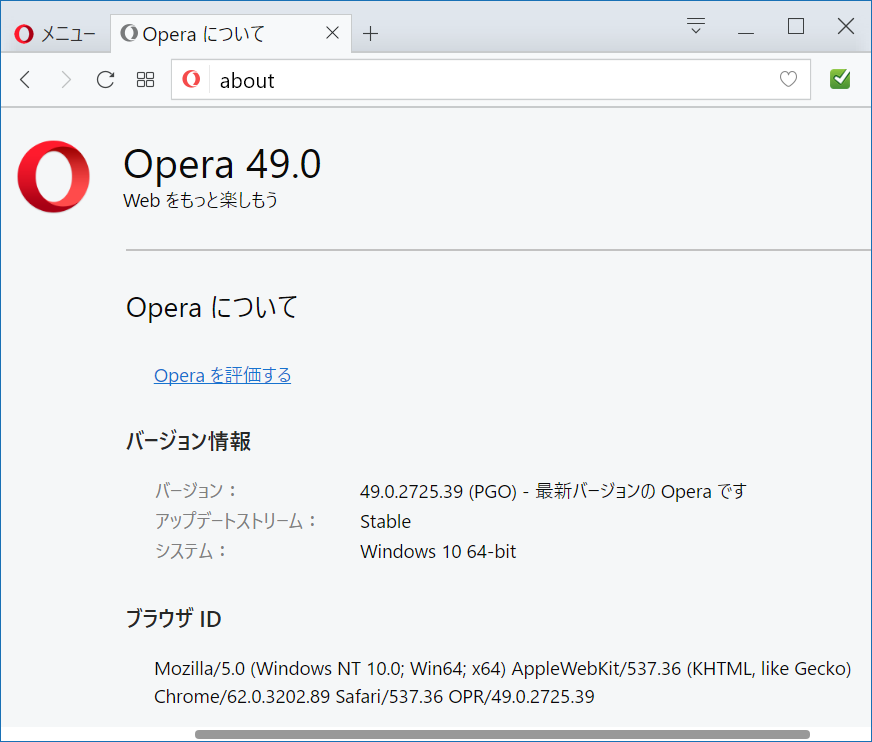Click the horizontal scrollbar at the bottom
The height and width of the screenshot is (742, 872).
click(x=502, y=735)
